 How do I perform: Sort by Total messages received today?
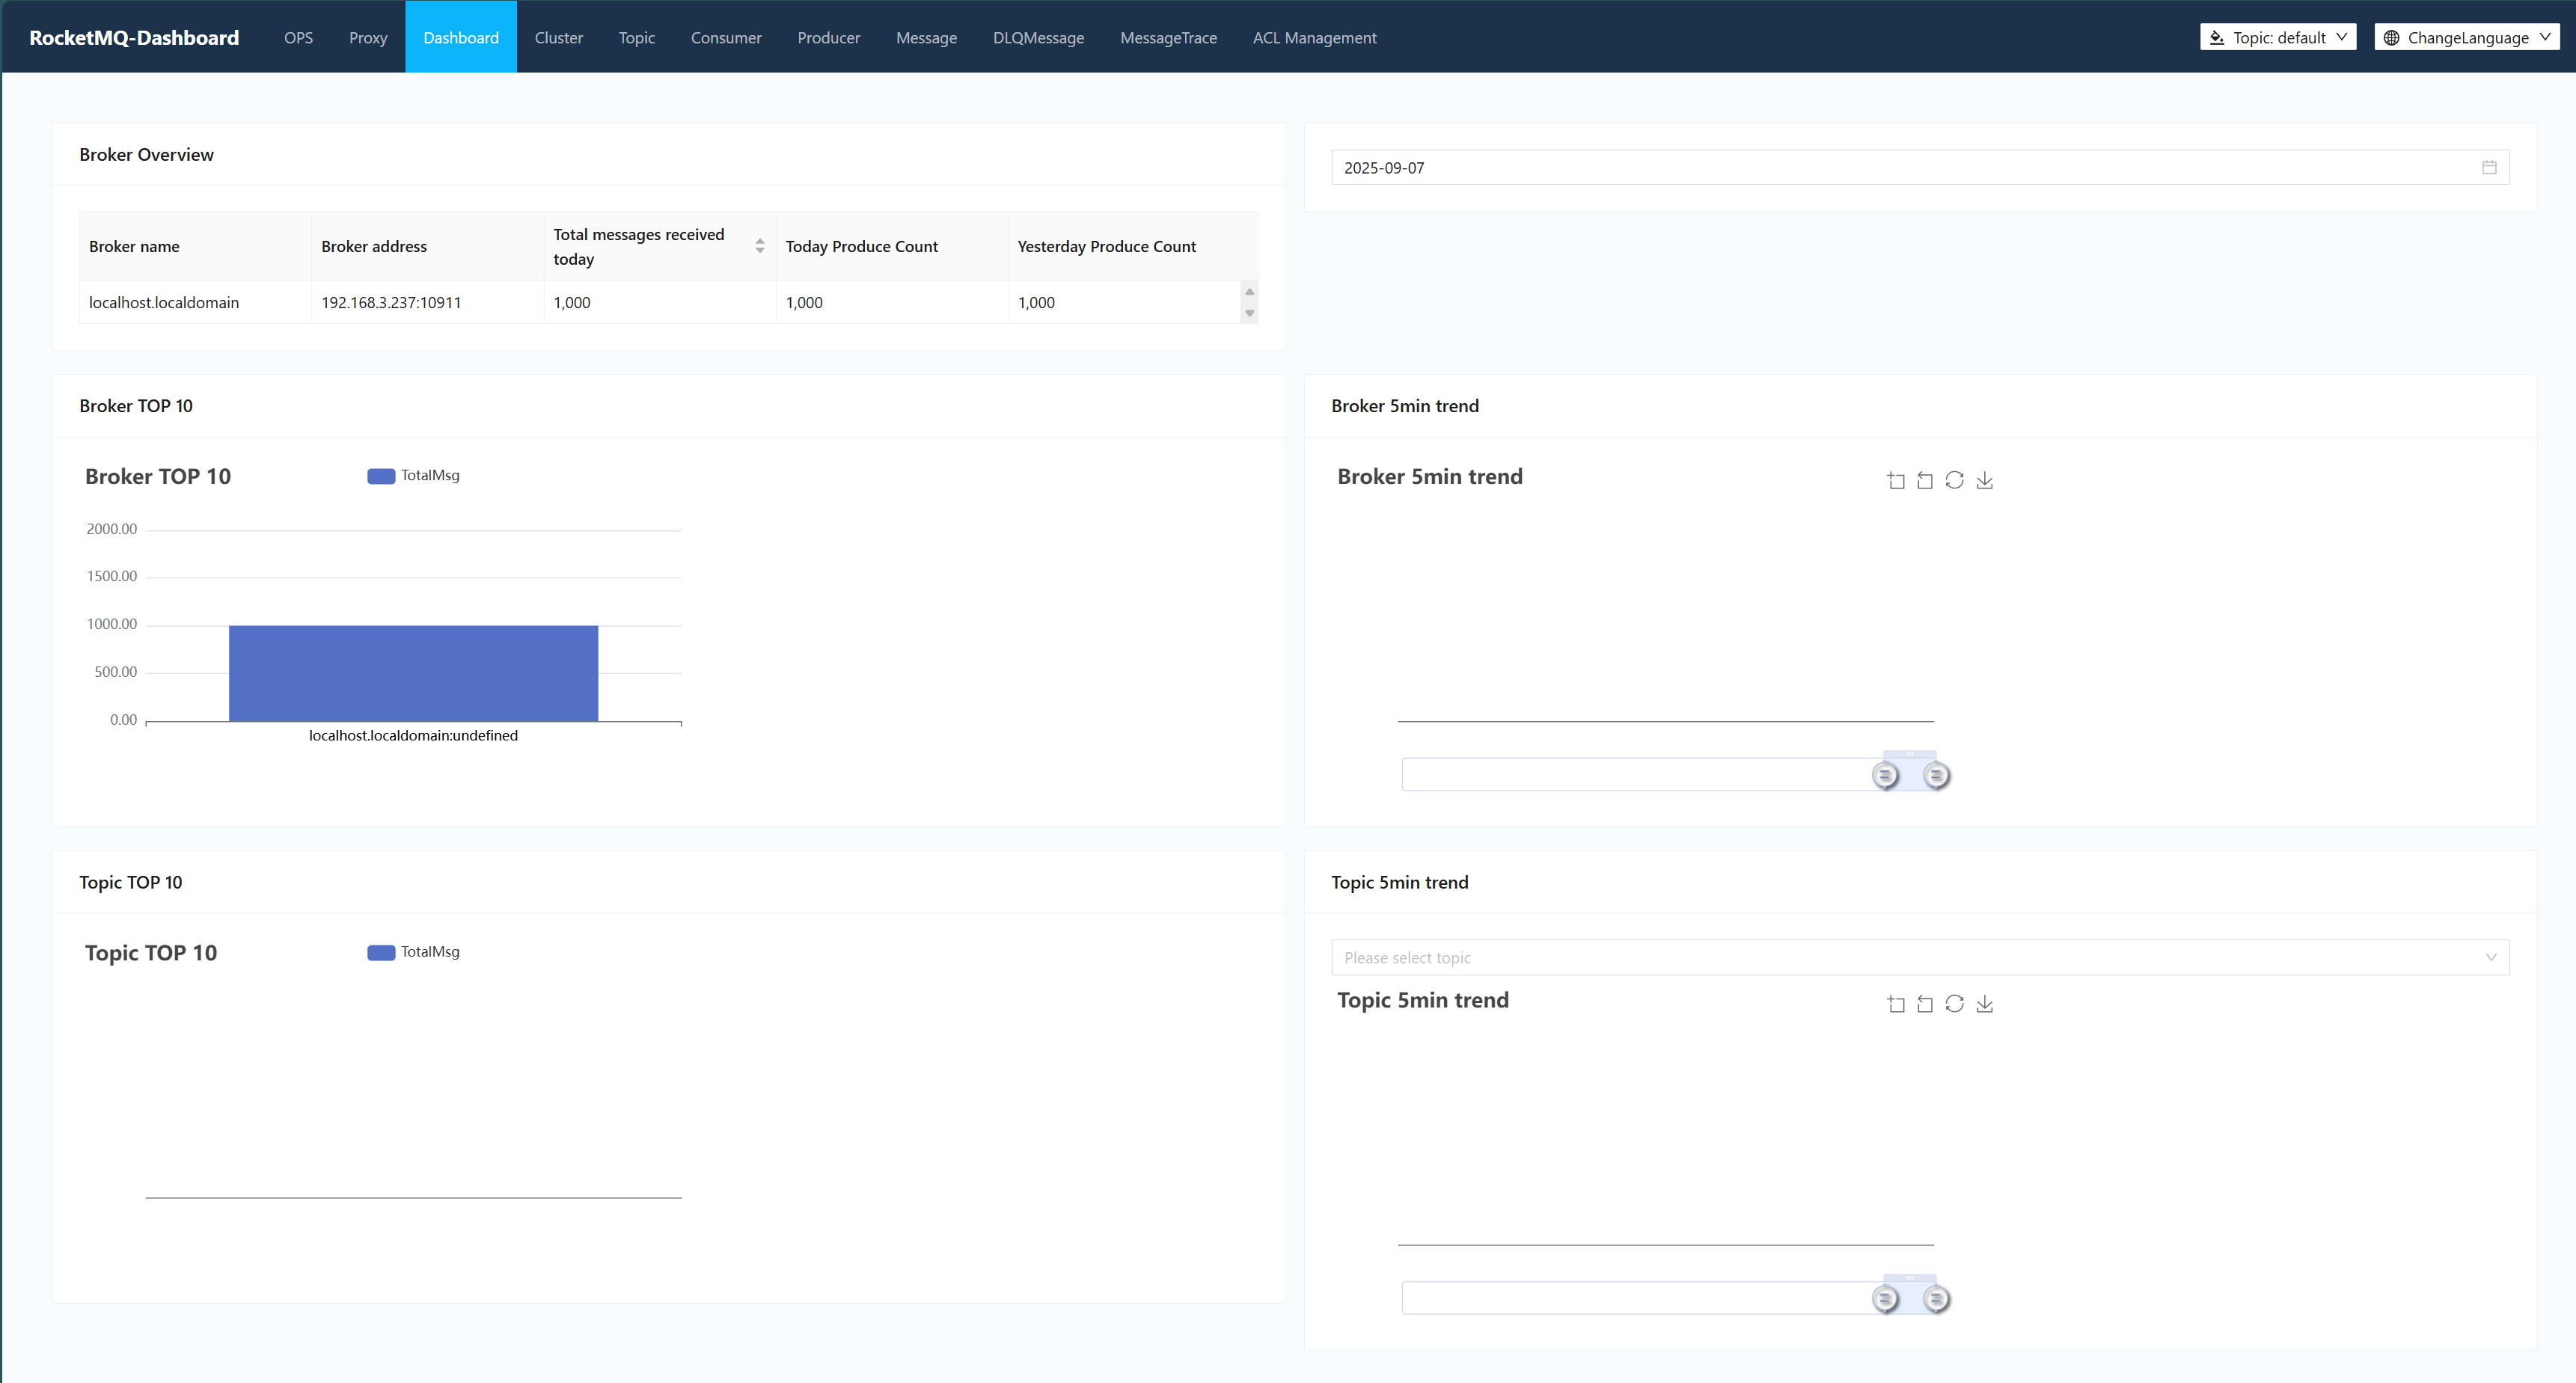759,246
